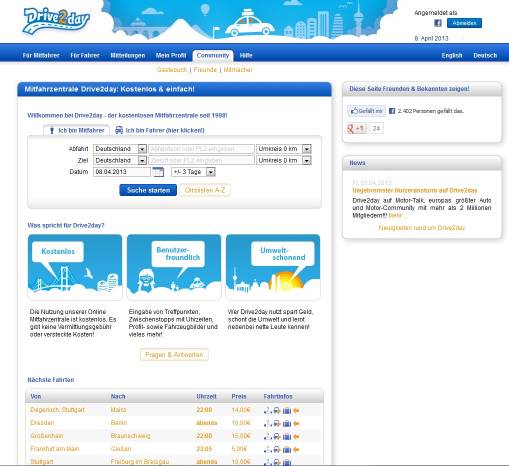Click the route stops icon in Dresden row
This screenshot has height=466, width=509.
pyautogui.click(x=267, y=423)
